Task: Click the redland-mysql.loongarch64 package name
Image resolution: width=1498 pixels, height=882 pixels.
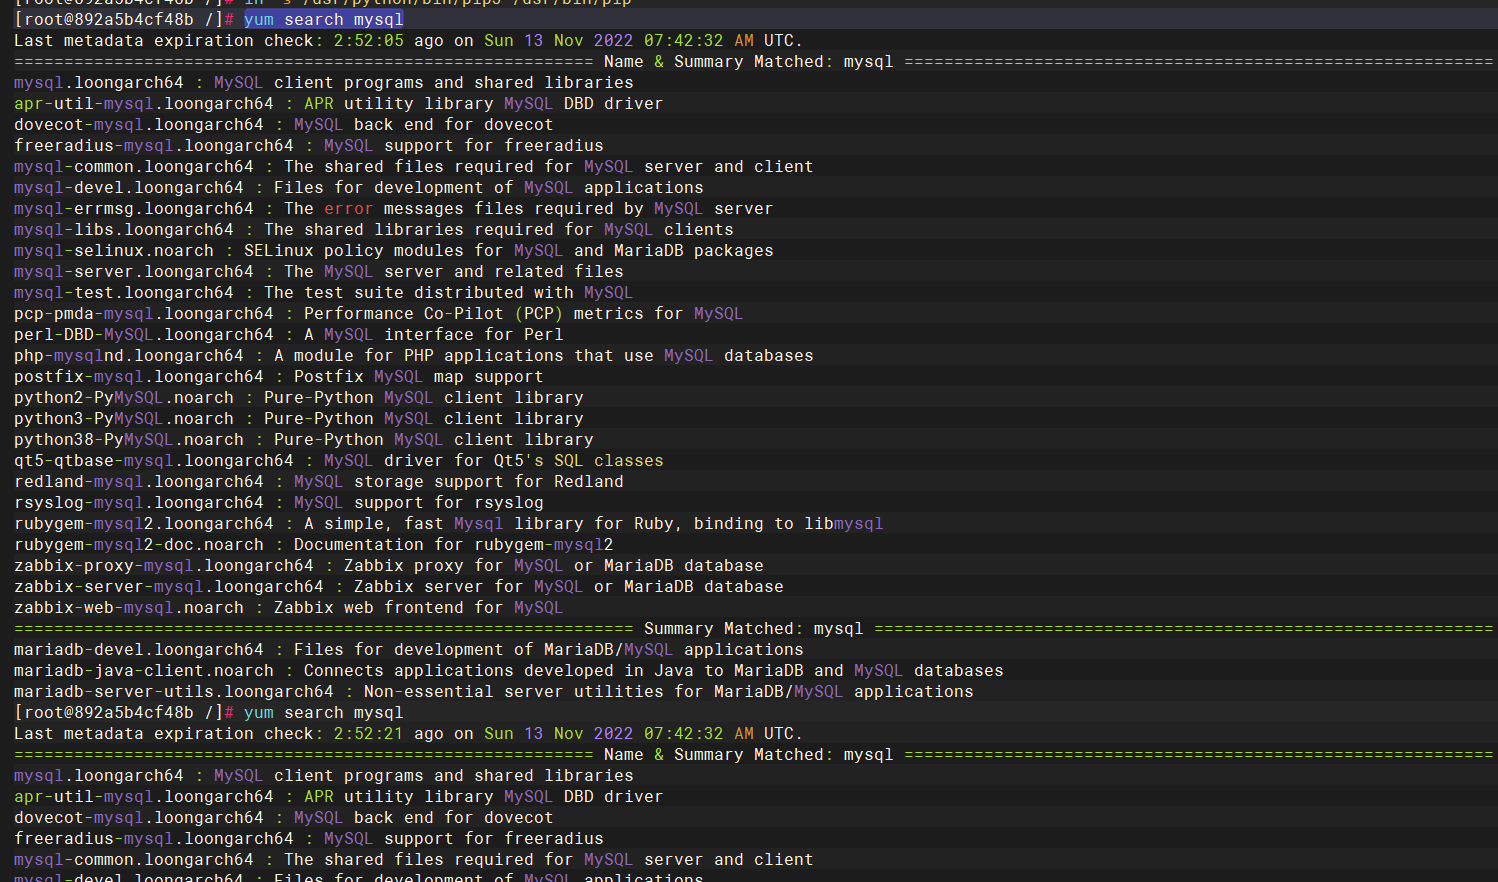Action: pyautogui.click(x=139, y=481)
